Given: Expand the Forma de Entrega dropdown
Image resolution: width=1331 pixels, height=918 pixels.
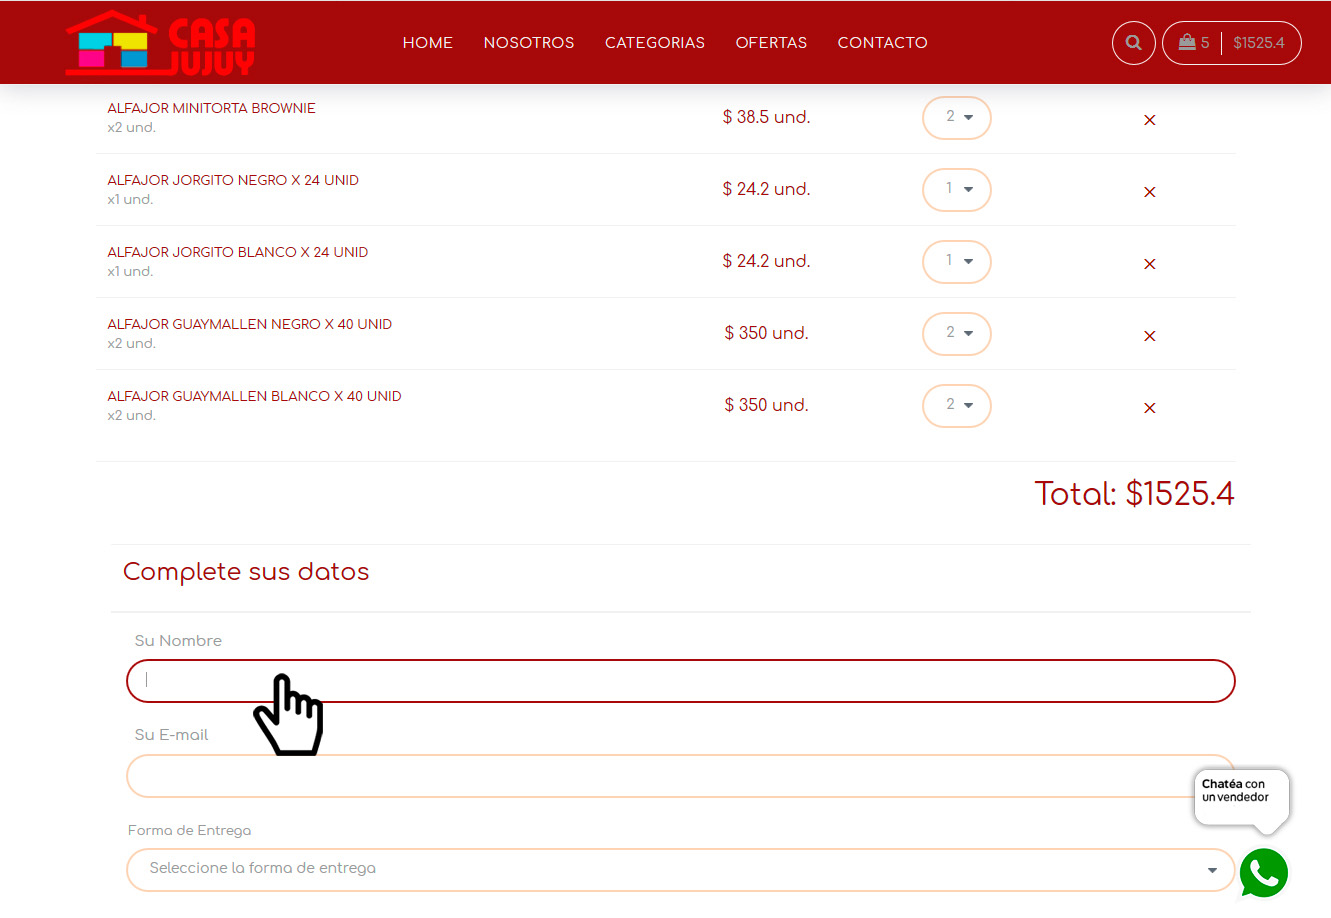Looking at the screenshot, I should point(681,869).
